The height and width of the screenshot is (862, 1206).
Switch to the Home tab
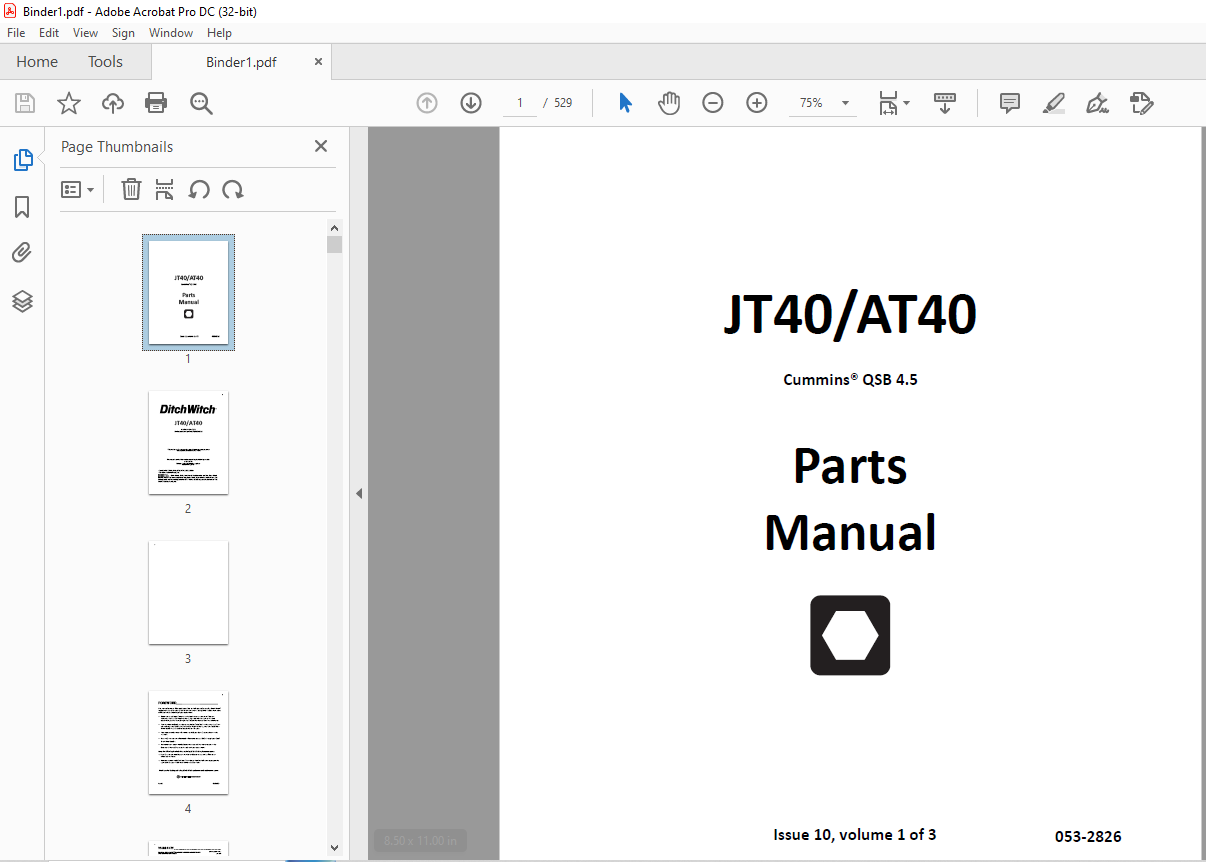tap(37, 62)
